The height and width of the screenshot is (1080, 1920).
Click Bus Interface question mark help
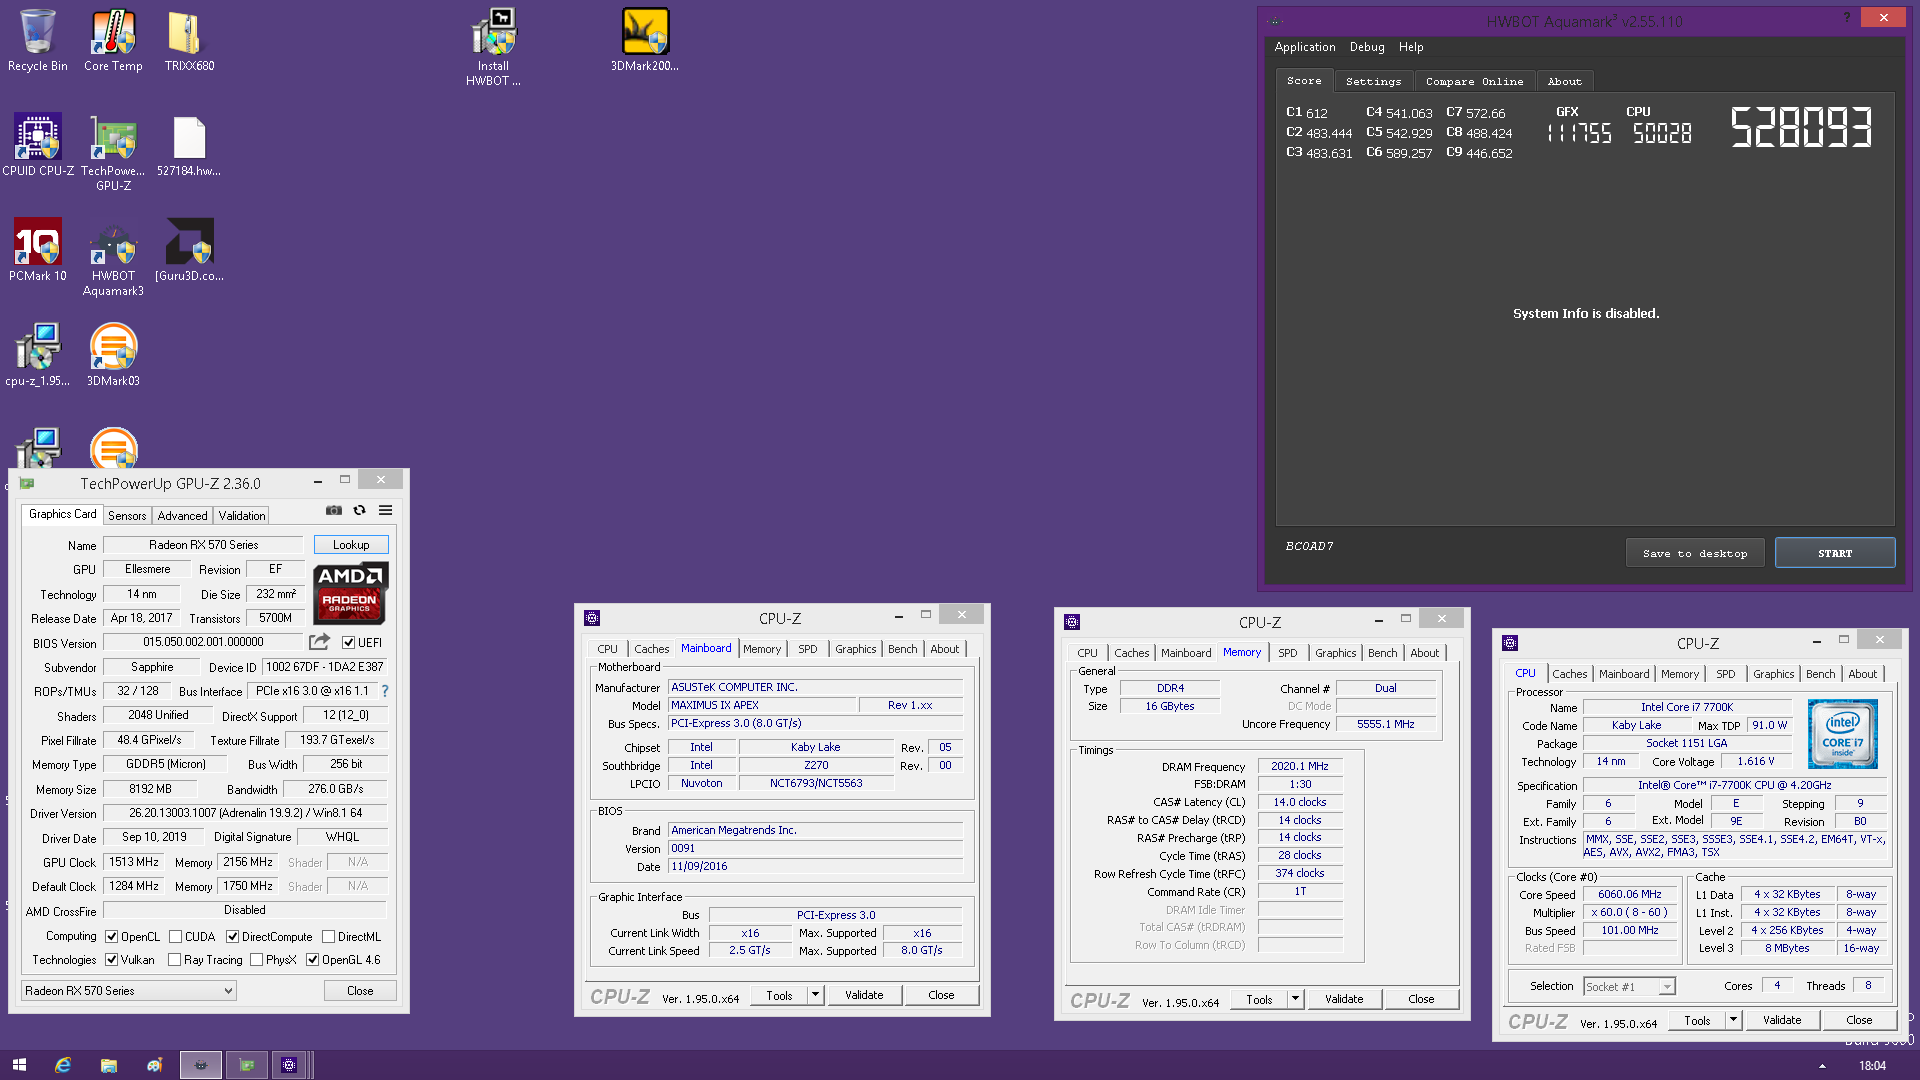(385, 691)
